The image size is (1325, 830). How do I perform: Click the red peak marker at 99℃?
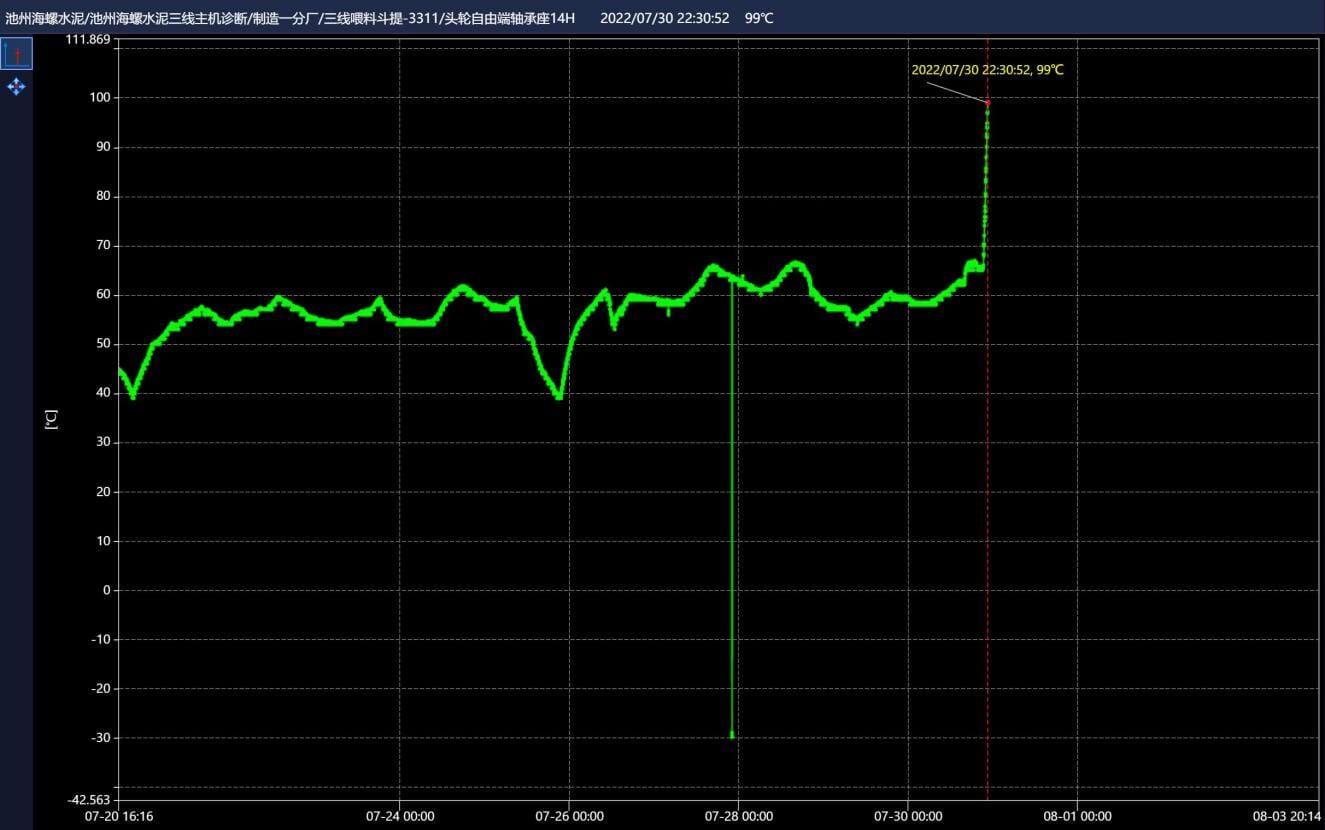(987, 102)
